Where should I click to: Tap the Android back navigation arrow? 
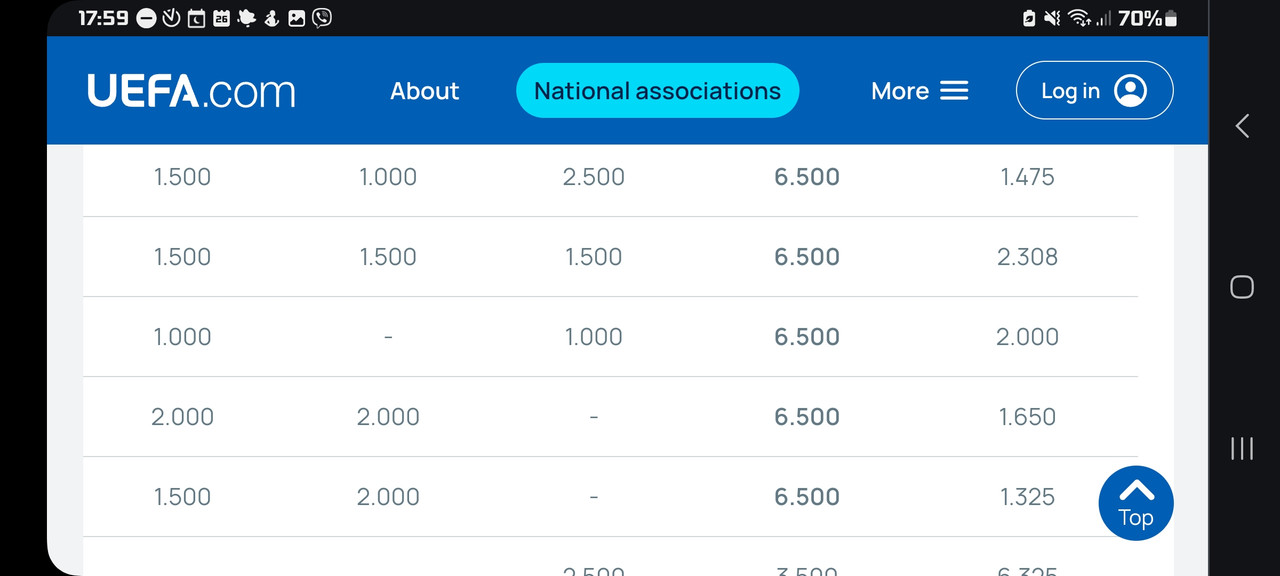pos(1242,126)
